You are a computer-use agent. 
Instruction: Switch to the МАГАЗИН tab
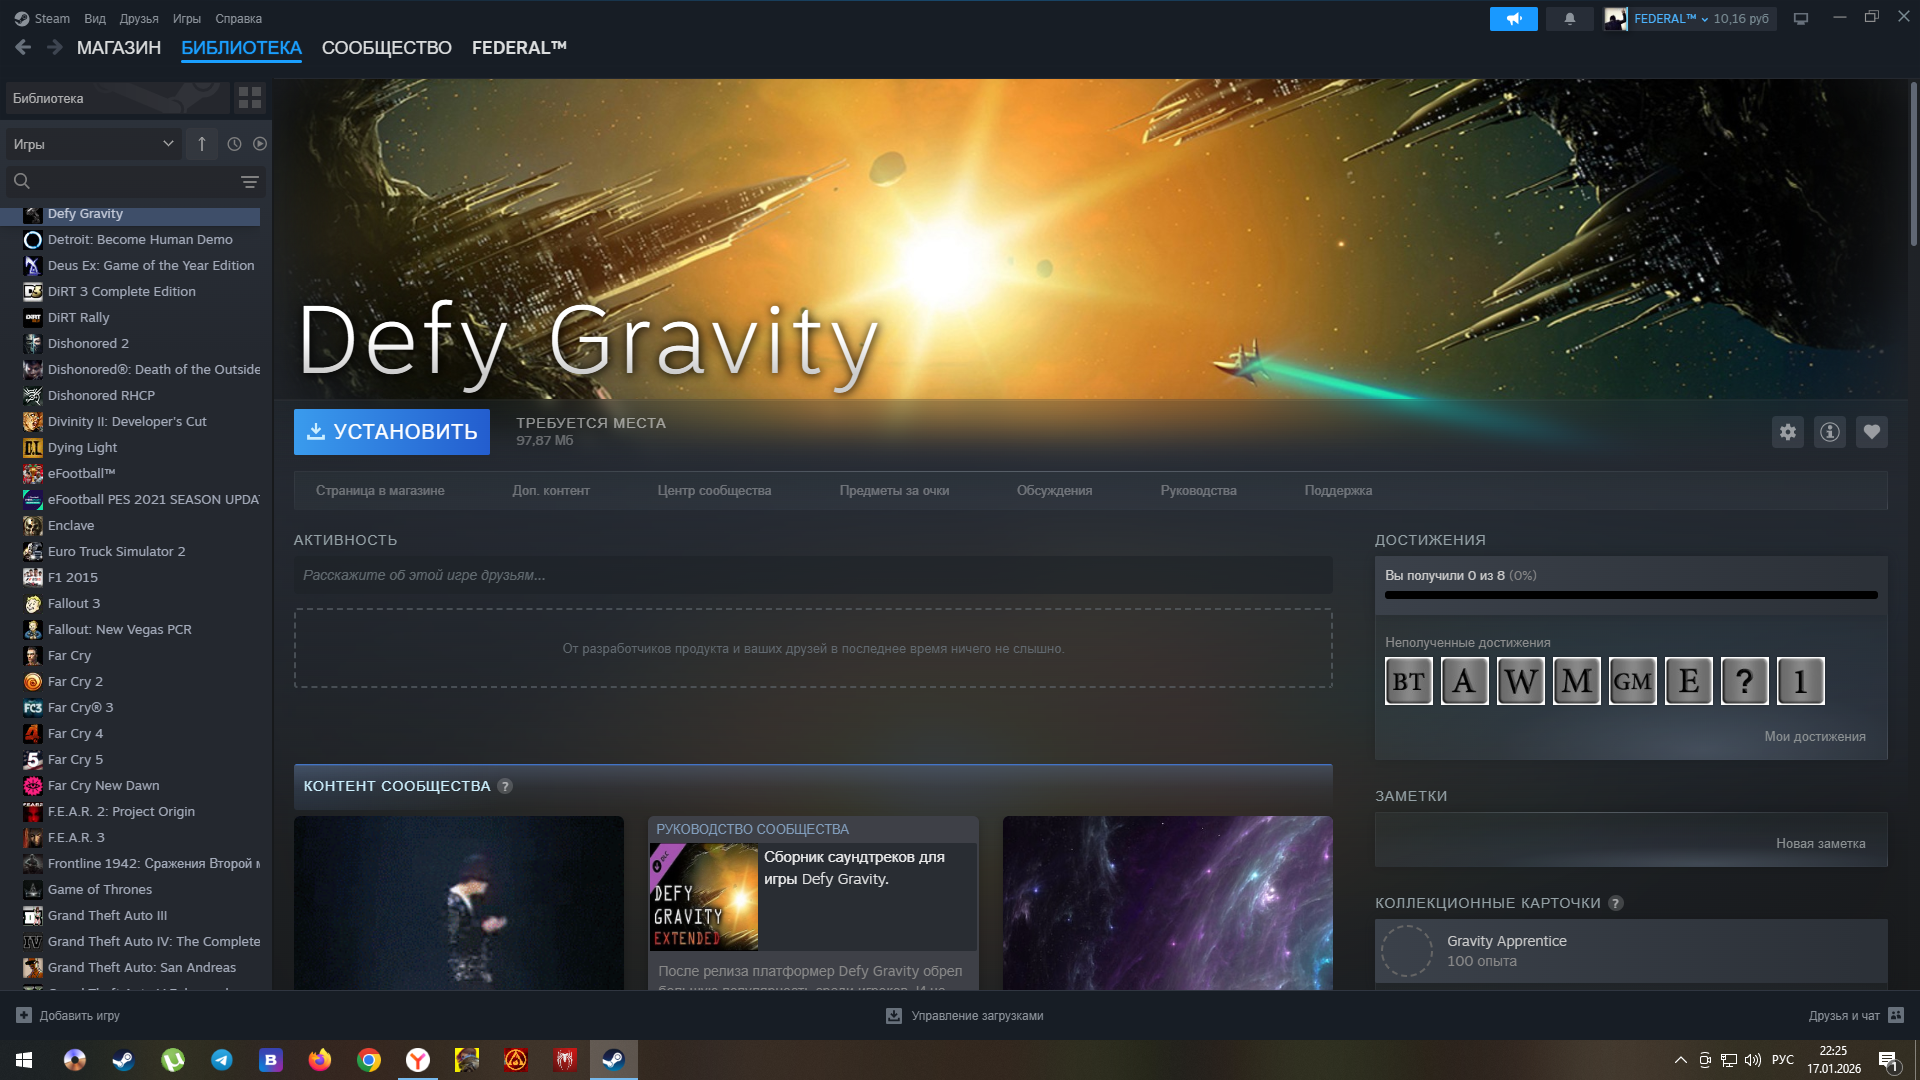pos(119,48)
